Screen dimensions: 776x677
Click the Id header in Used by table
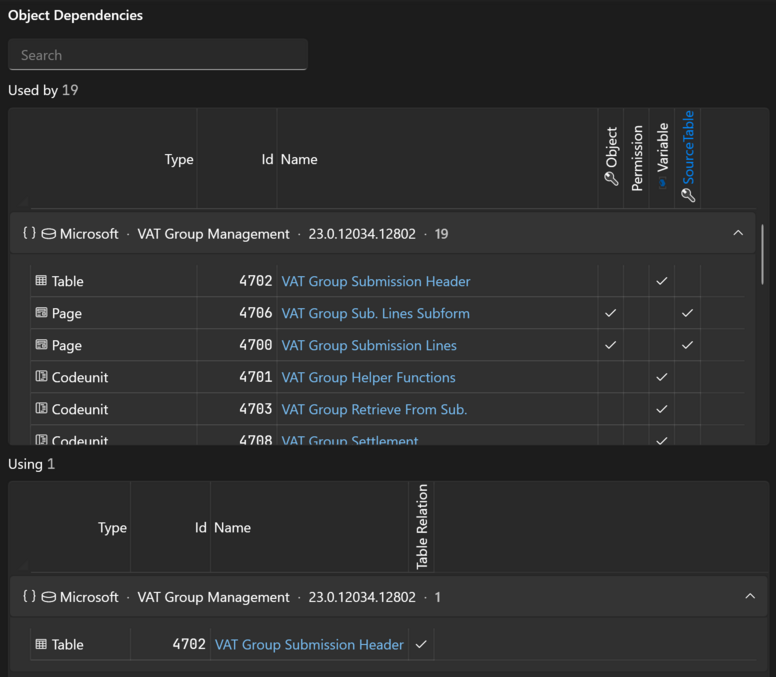click(x=267, y=159)
